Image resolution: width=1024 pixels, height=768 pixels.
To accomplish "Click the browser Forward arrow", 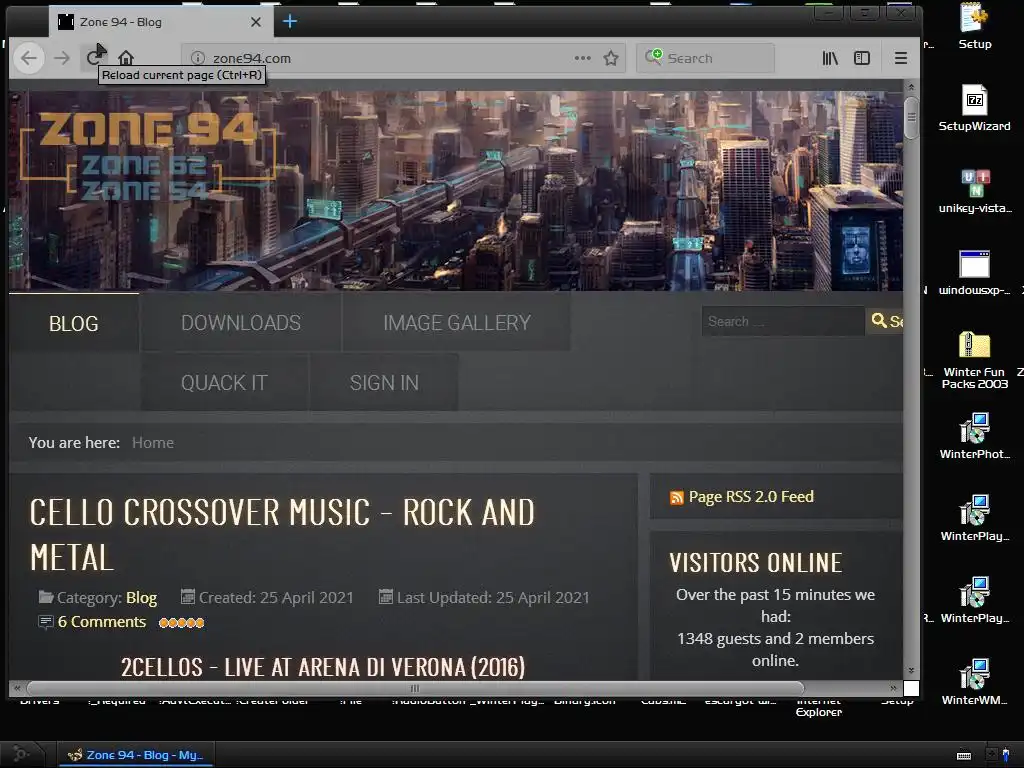I will point(62,58).
